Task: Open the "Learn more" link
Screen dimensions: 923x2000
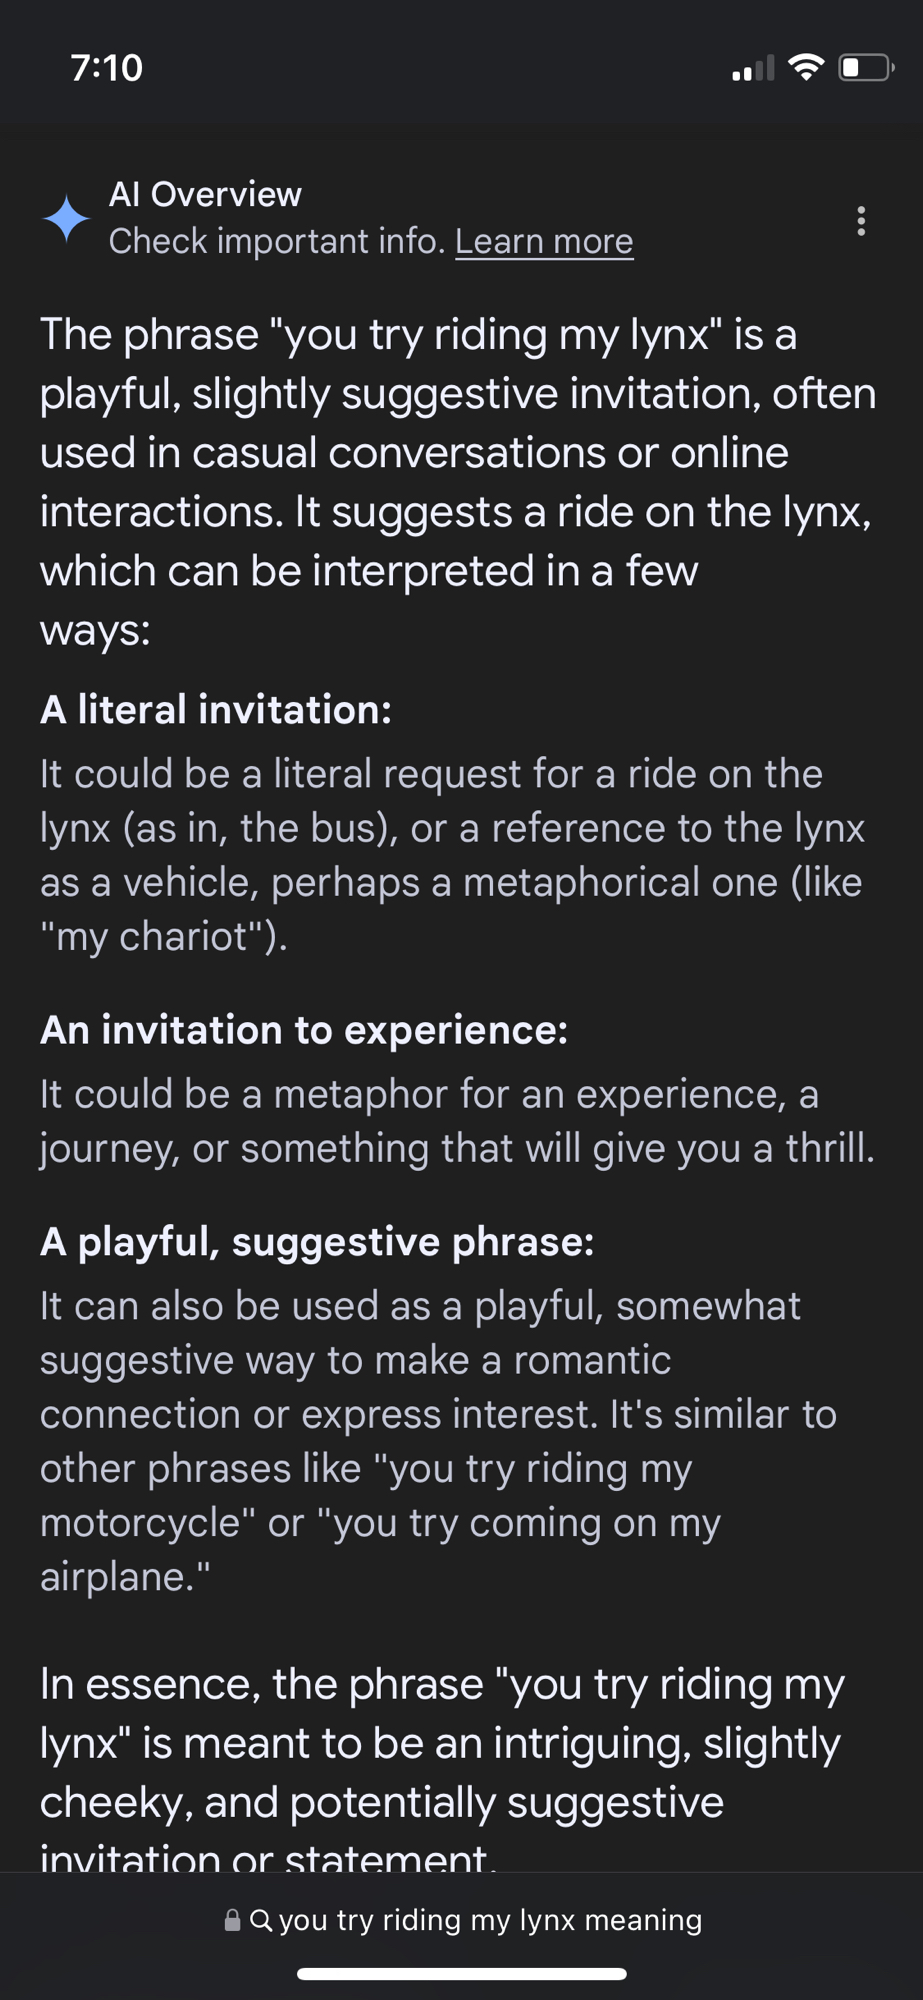Action: [544, 241]
